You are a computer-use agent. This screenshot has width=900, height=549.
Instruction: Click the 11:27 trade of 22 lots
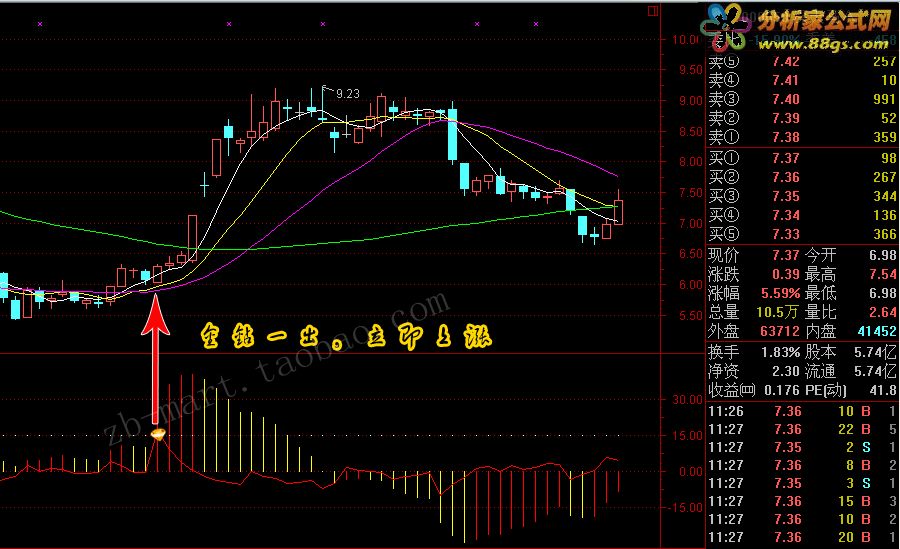tap(802, 429)
